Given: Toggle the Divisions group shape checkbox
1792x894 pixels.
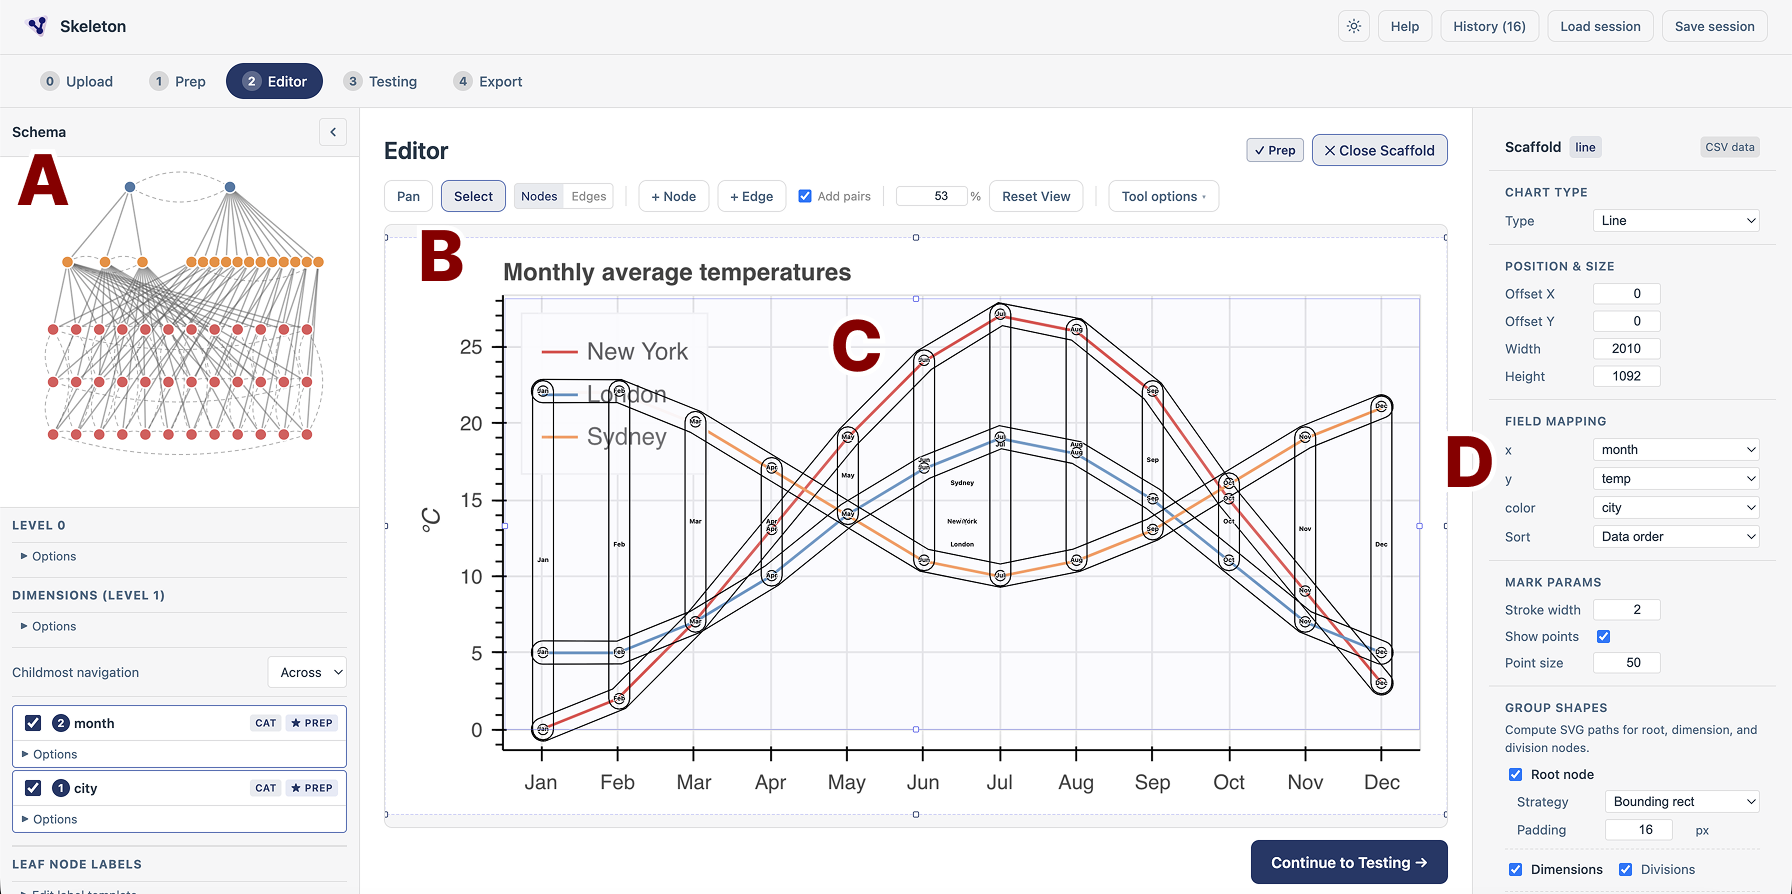Looking at the screenshot, I should [1626, 869].
